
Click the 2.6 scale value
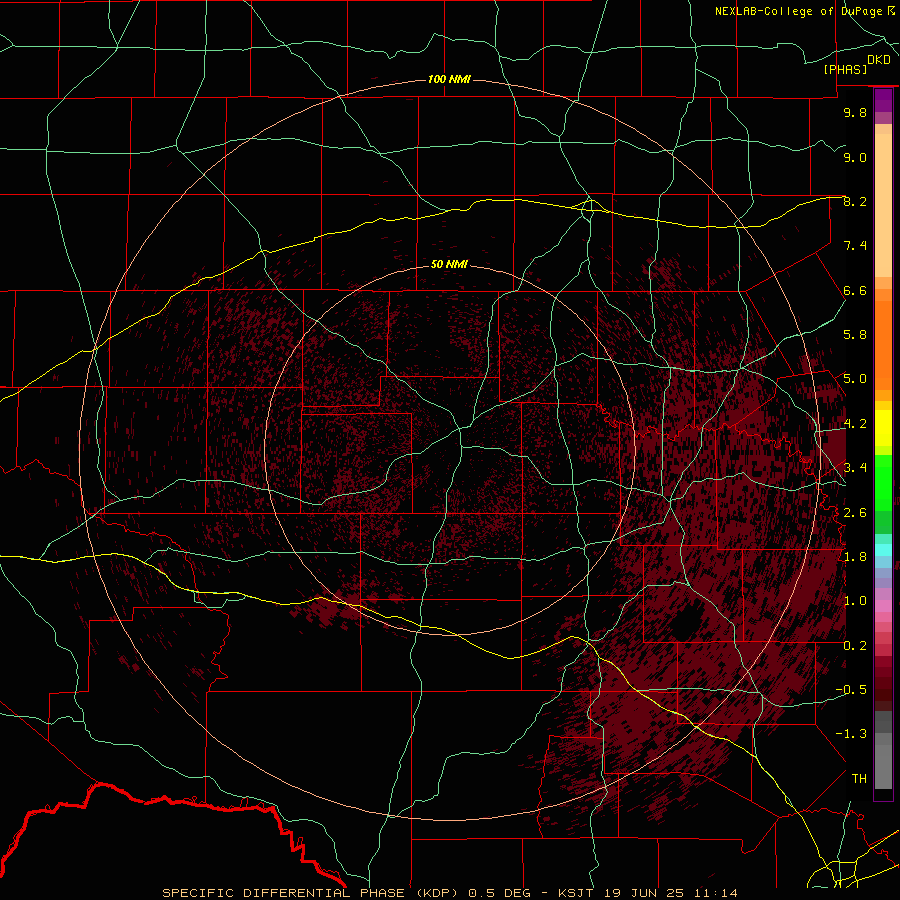(855, 513)
